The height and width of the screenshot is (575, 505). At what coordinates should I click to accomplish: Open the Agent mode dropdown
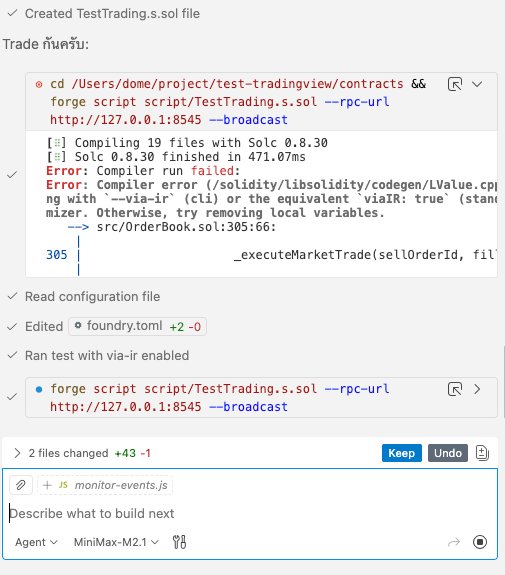point(36,542)
